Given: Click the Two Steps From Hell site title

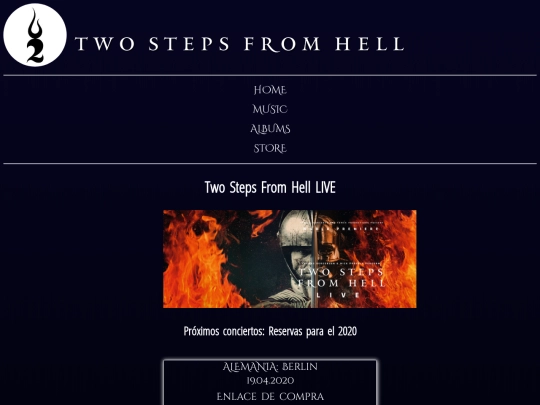Looking at the screenshot, I should tap(240, 44).
